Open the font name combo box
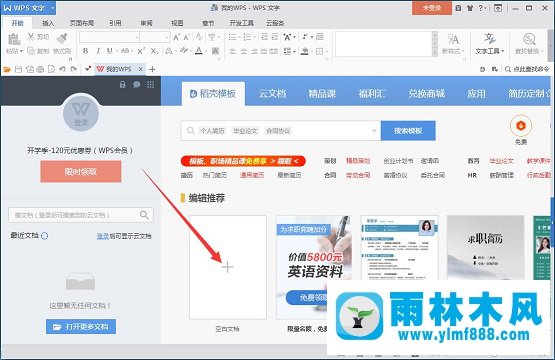Screen dimensions: 555x360 109,37
